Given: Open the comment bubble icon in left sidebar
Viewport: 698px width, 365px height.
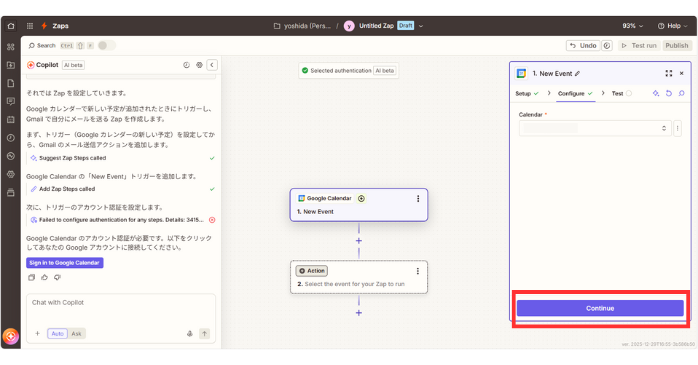Looking at the screenshot, I should click(x=11, y=101).
